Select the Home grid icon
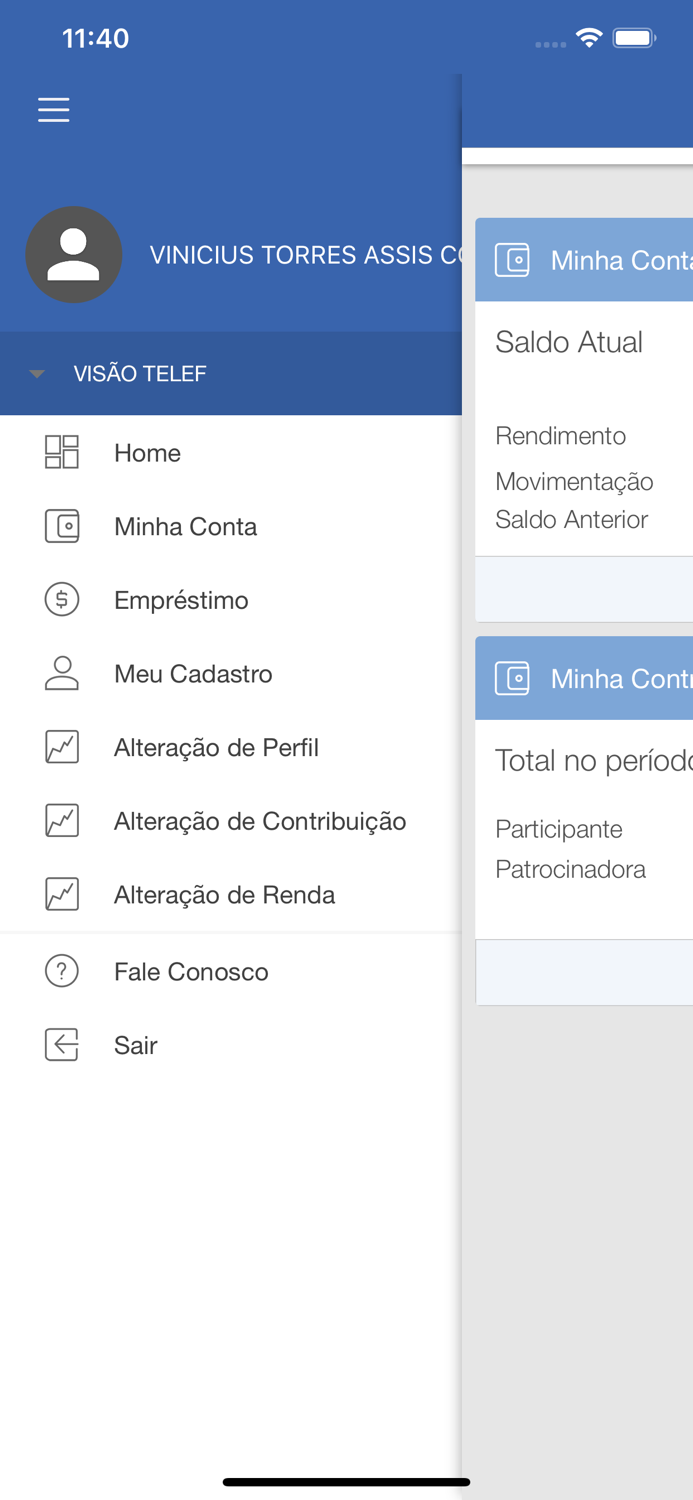 coord(61,452)
